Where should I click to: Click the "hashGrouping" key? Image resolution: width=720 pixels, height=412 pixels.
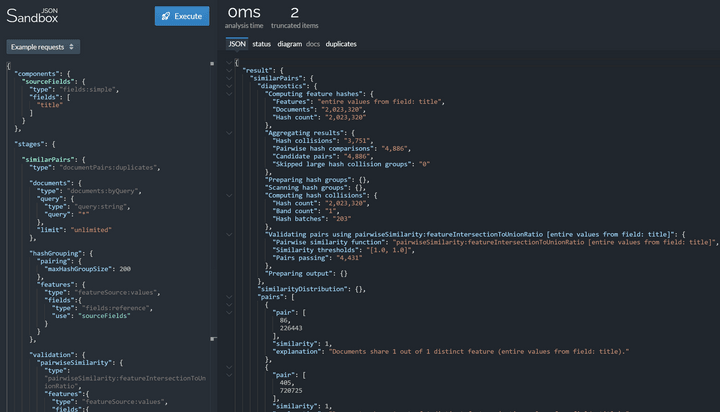[55, 254]
